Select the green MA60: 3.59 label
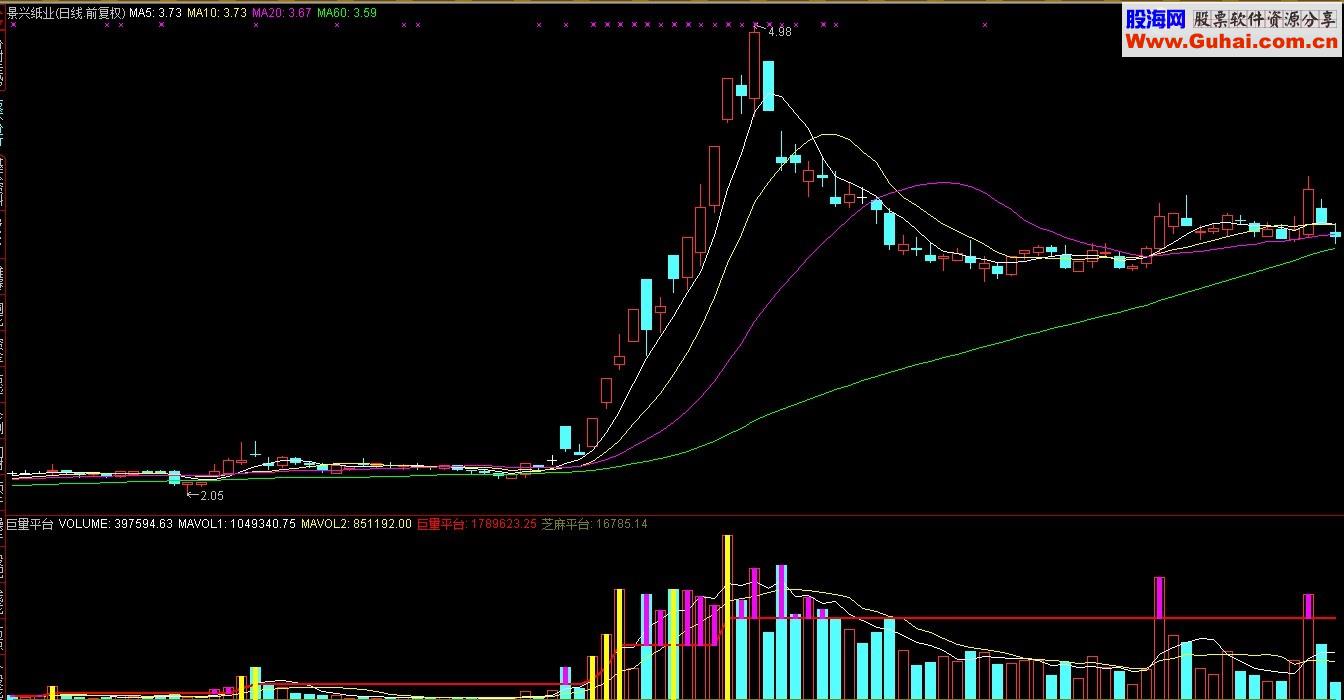The width and height of the screenshot is (1344, 700). pos(347,12)
